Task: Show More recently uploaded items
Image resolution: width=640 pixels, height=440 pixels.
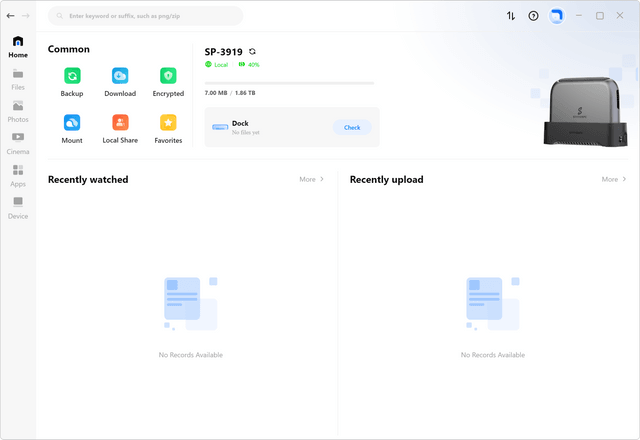Action: pos(614,179)
